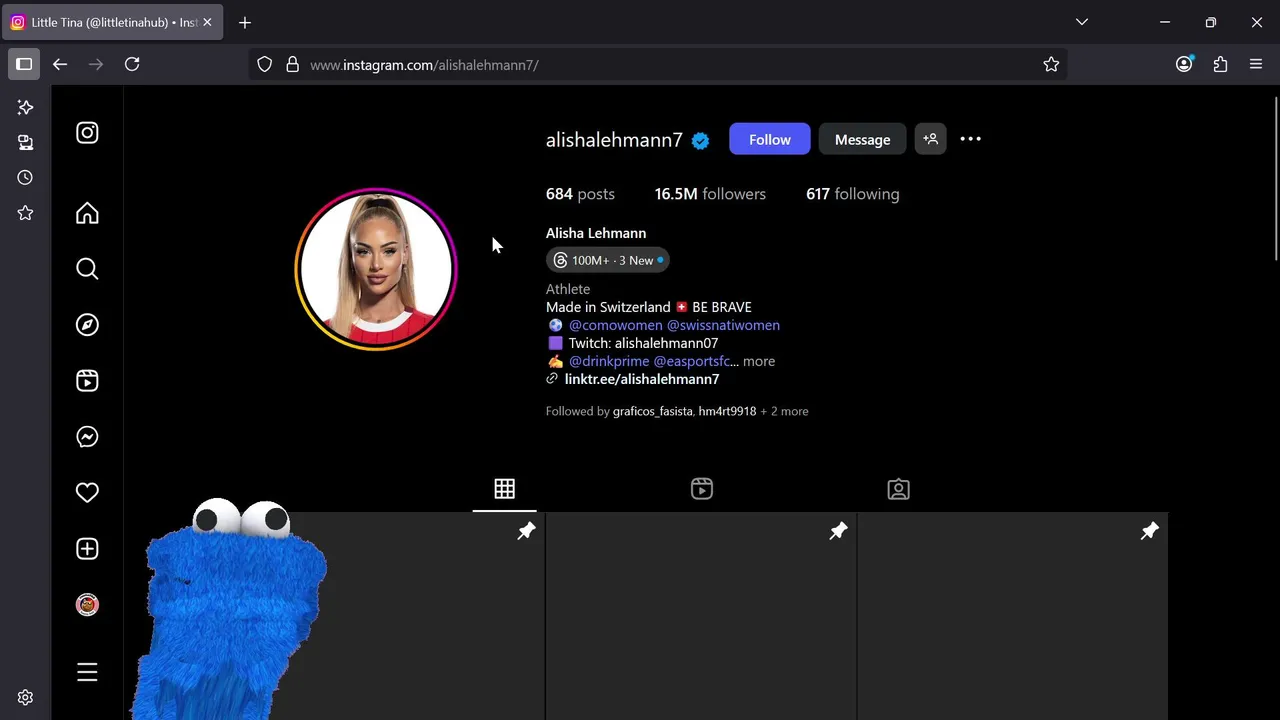The height and width of the screenshot is (720, 1280).
Task: Switch to the Reels tab
Action: click(702, 489)
